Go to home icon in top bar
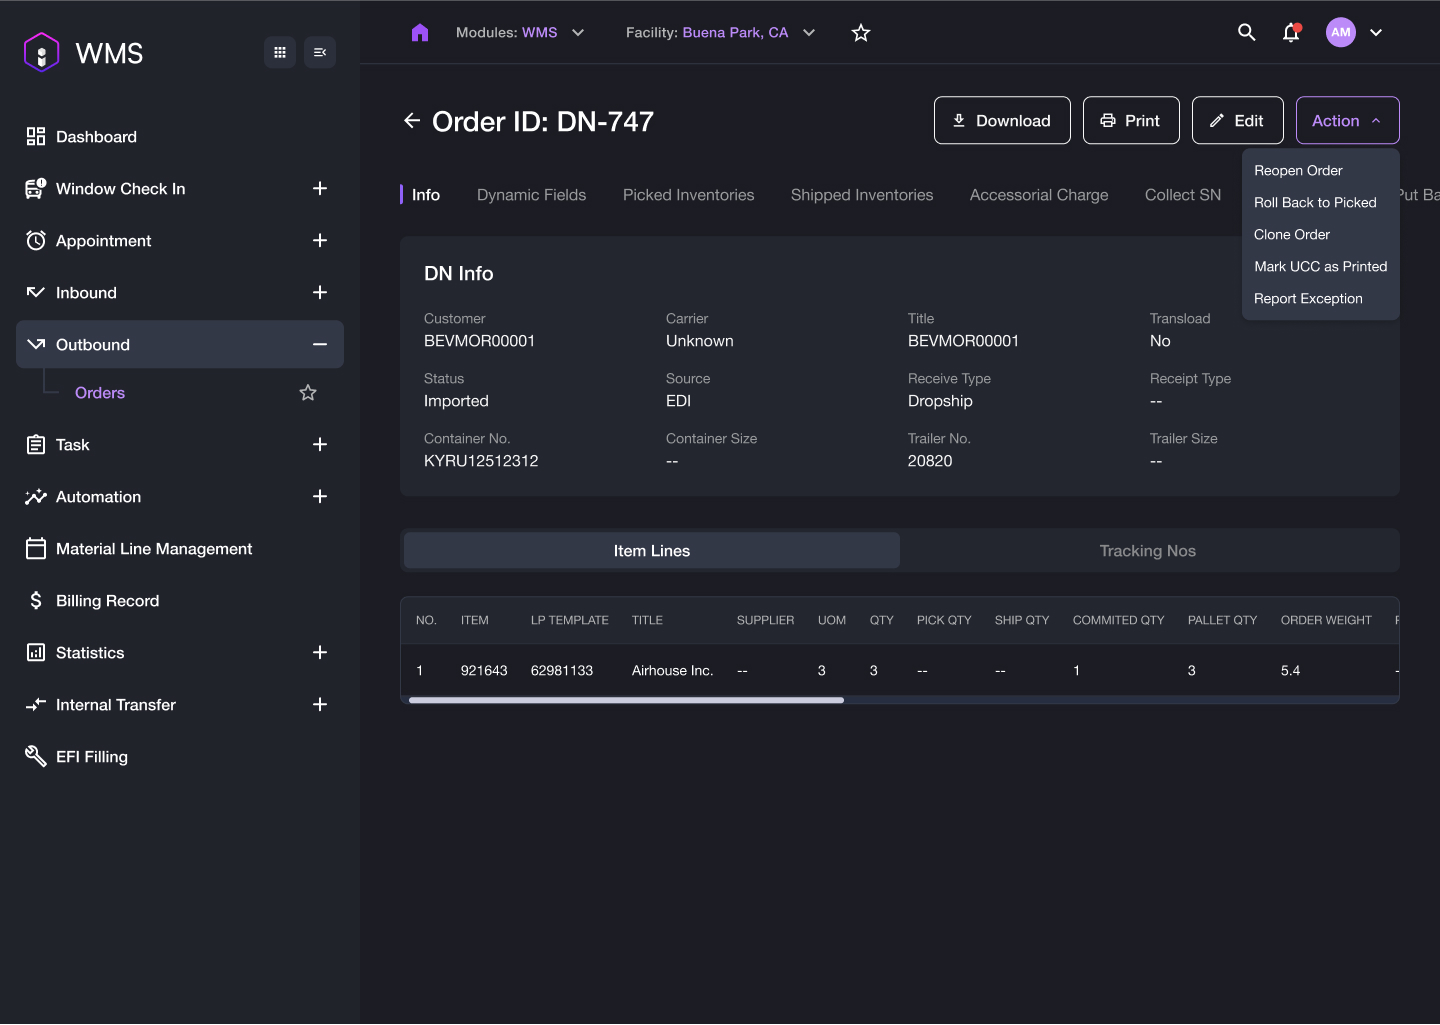Viewport: 1440px width, 1025px height. [420, 33]
